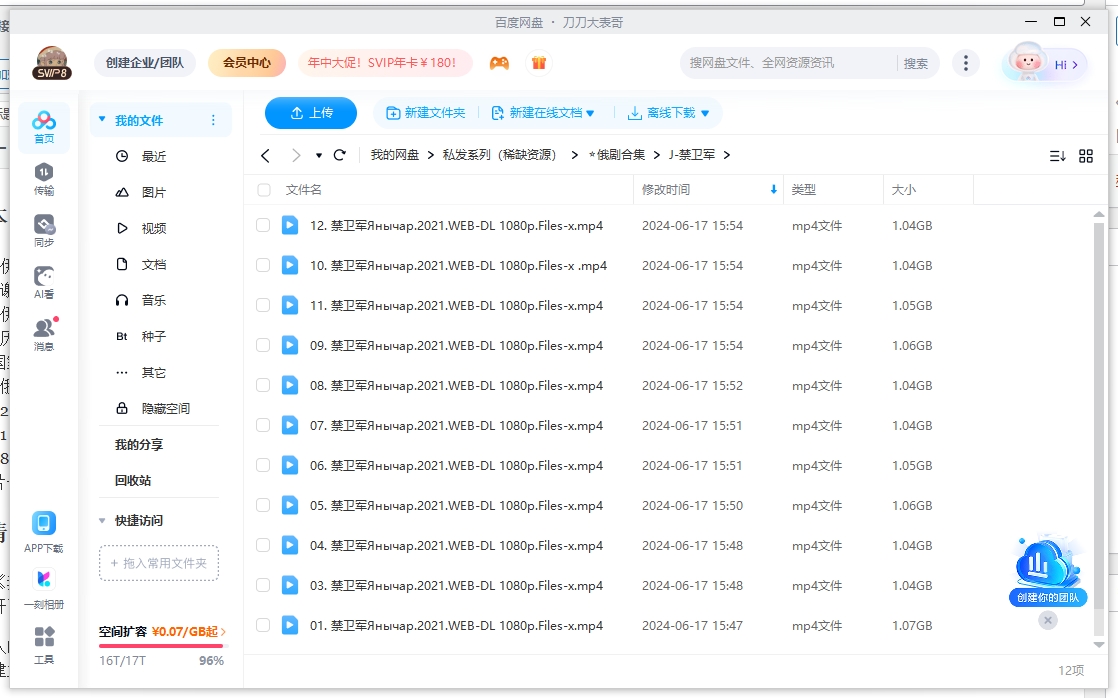Click the search input field
The height and width of the screenshot is (698, 1118).
pyautogui.click(x=788, y=63)
